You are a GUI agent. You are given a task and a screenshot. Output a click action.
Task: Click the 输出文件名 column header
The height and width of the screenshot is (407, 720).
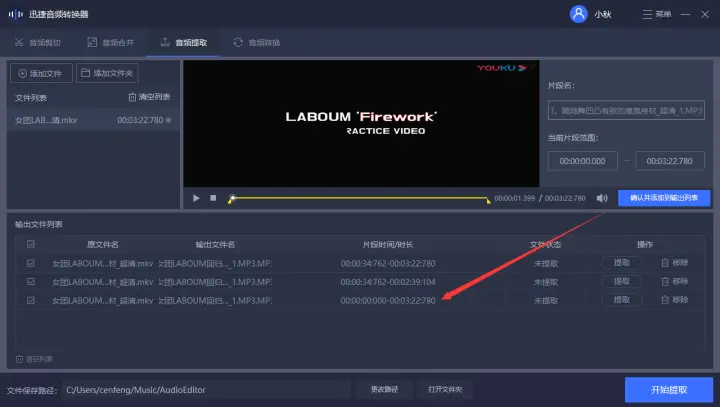pyautogui.click(x=215, y=244)
